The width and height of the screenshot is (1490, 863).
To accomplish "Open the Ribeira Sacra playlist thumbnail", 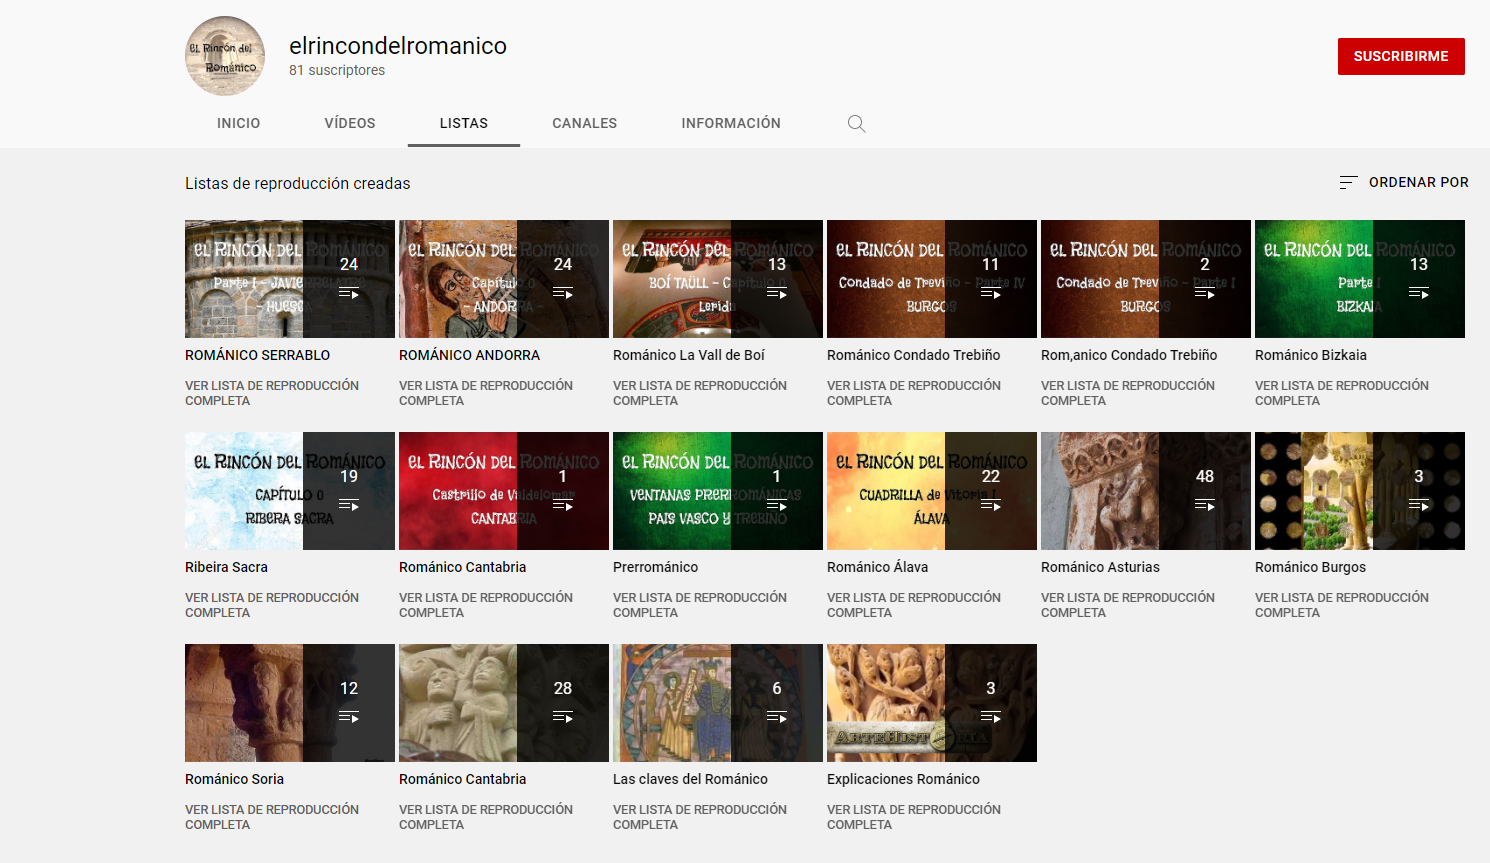I will (x=290, y=491).
